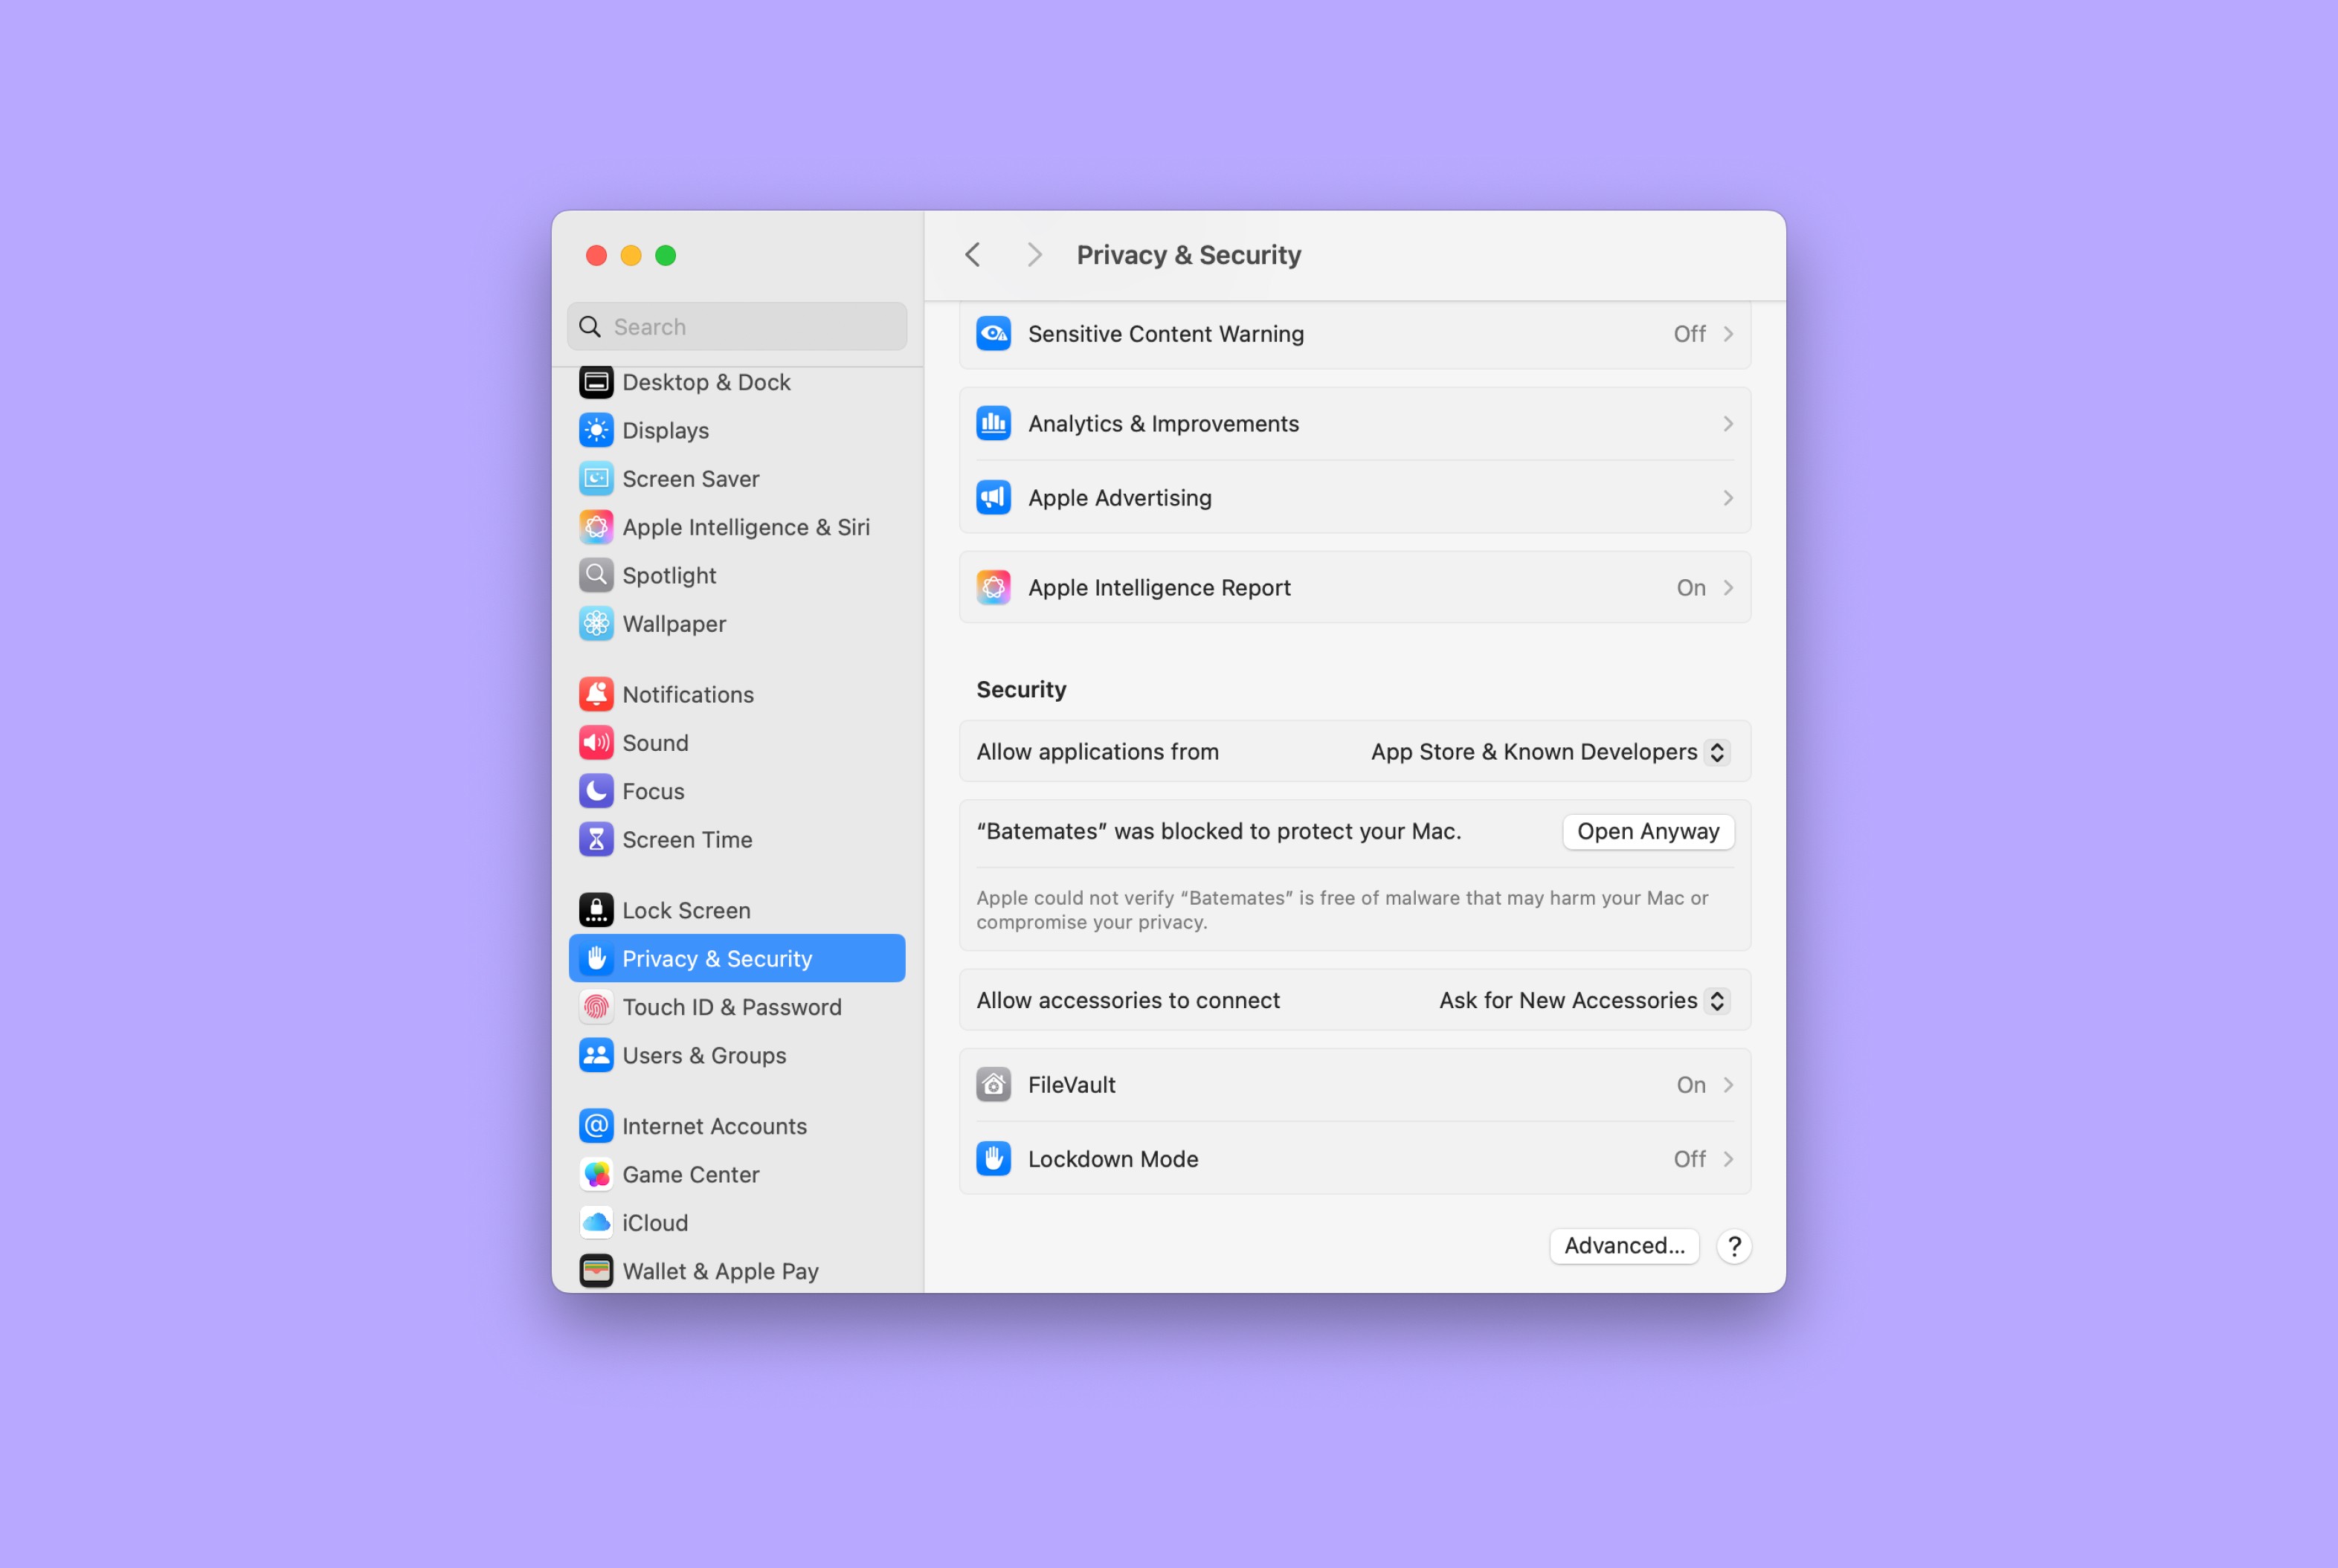The width and height of the screenshot is (2338, 1568).
Task: Open Ask for New Accessories popup menu
Action: click(1583, 1001)
